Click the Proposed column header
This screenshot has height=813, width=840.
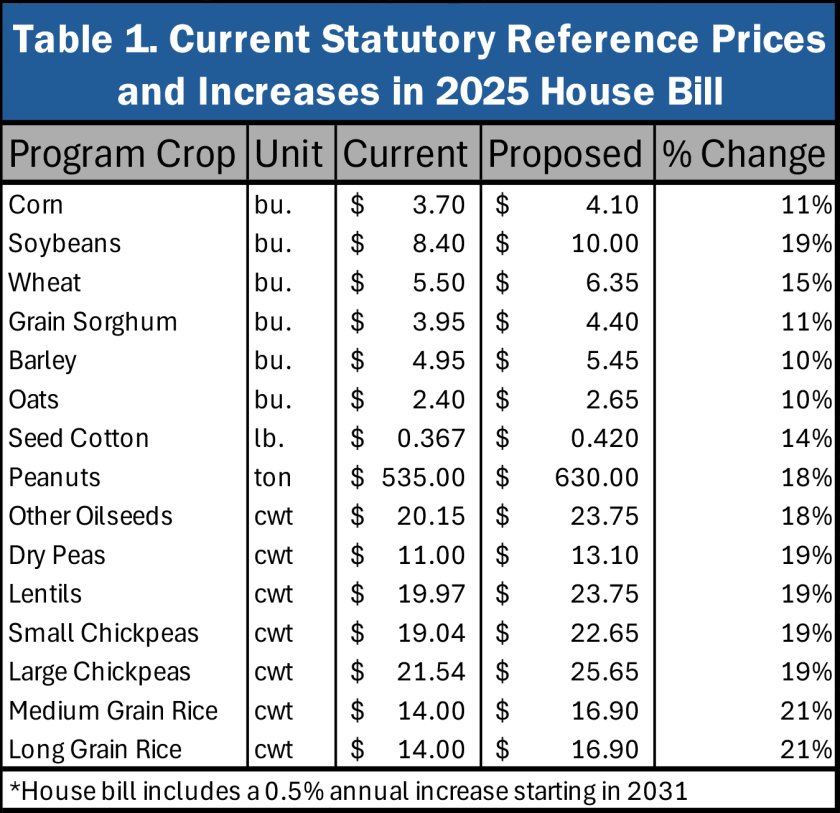(565, 154)
